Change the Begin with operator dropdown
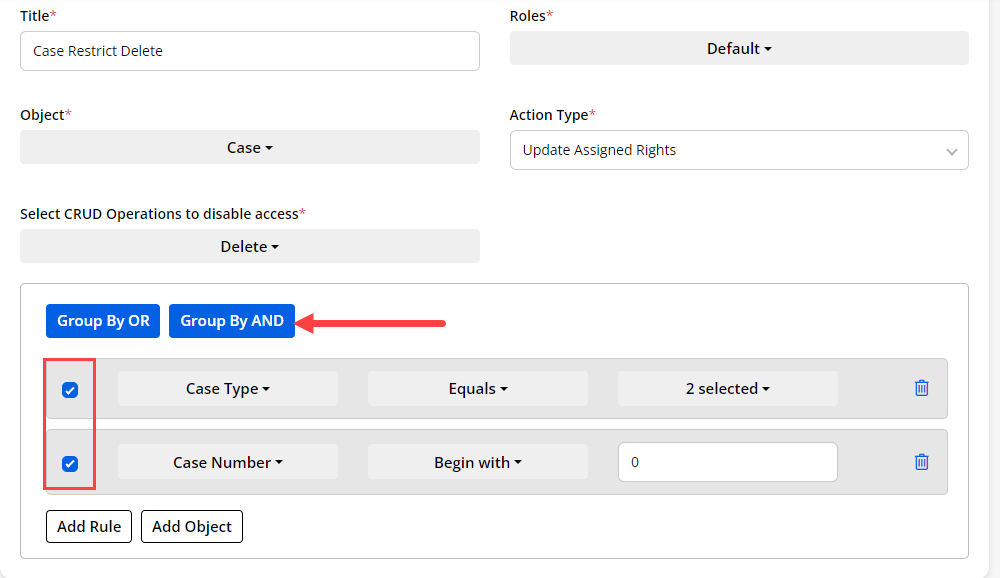 click(478, 462)
